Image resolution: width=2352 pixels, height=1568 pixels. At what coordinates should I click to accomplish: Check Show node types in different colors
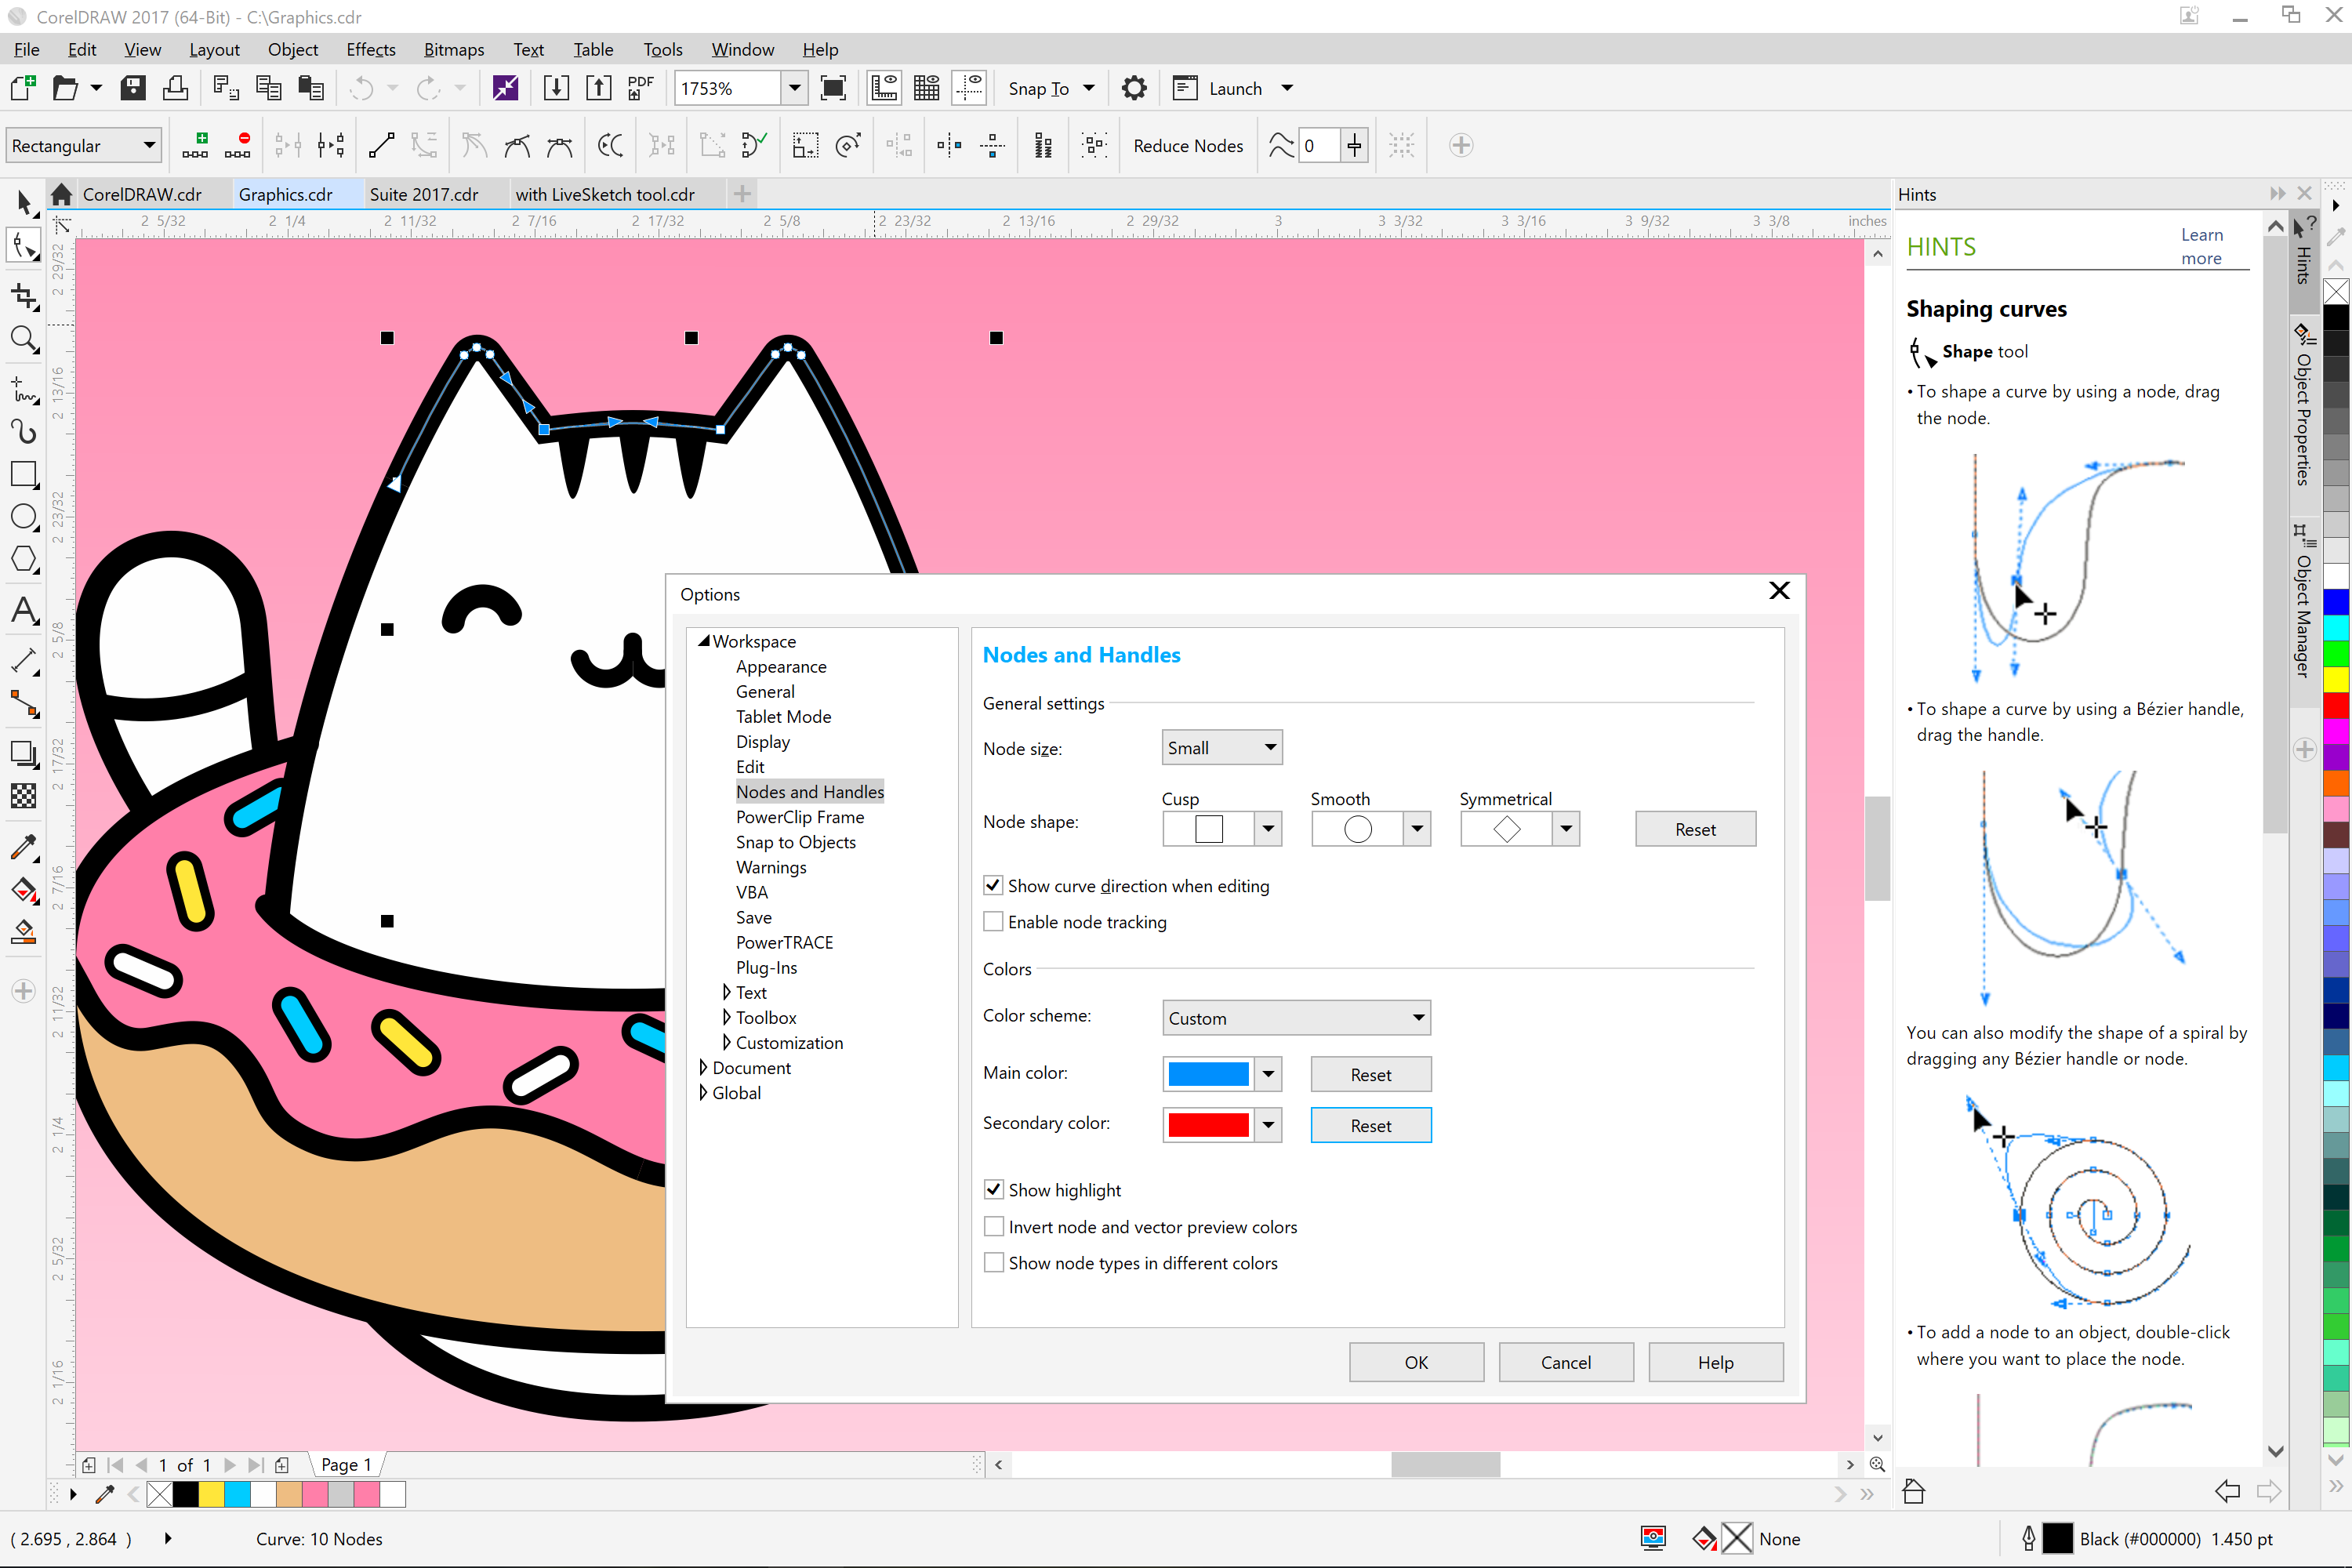click(x=993, y=1262)
